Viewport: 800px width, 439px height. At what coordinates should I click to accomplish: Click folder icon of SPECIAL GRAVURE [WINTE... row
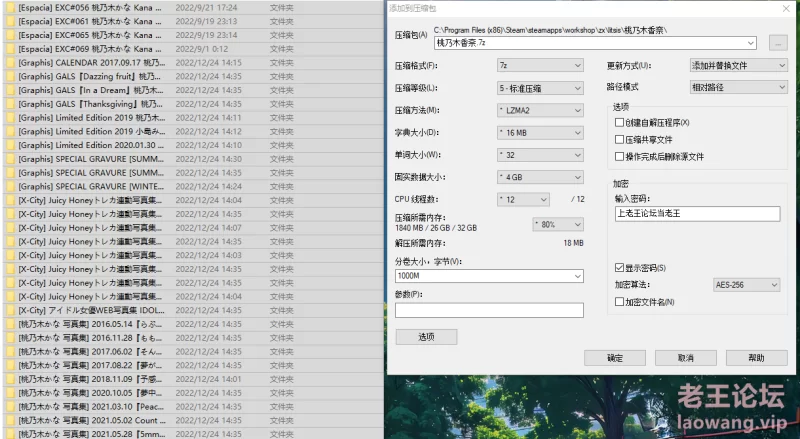10,187
